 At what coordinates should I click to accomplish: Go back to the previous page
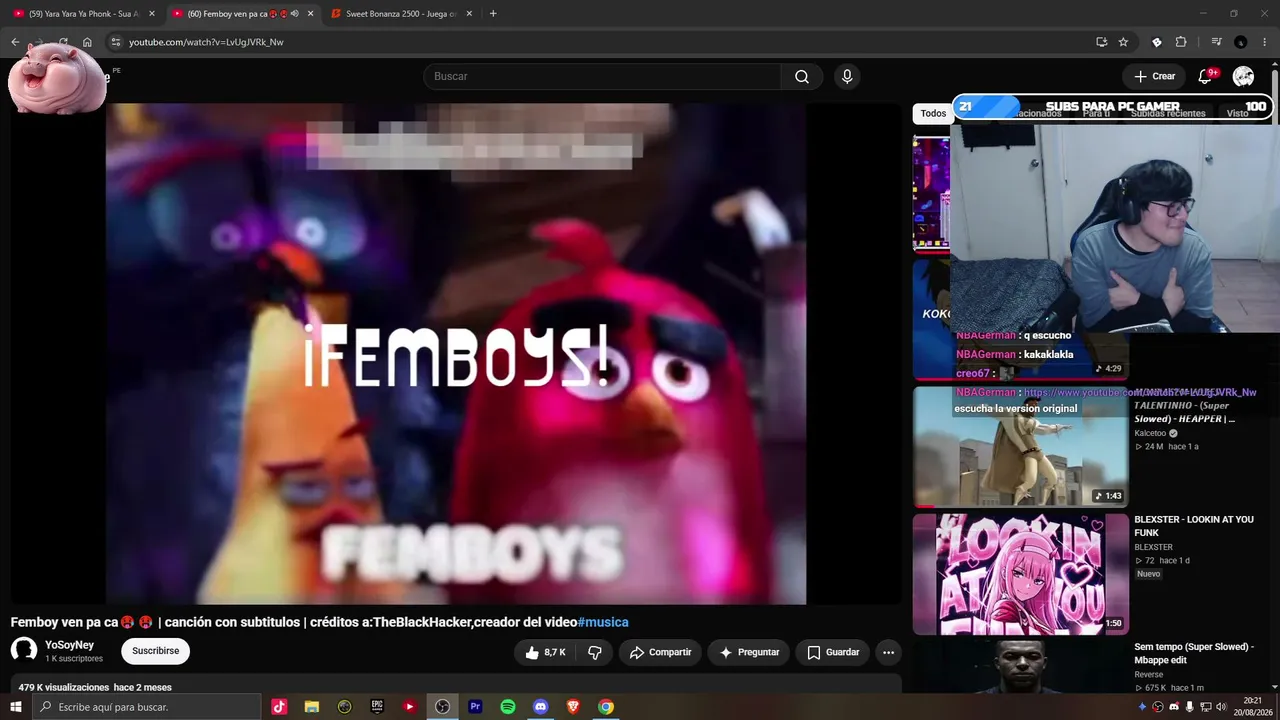[x=15, y=42]
